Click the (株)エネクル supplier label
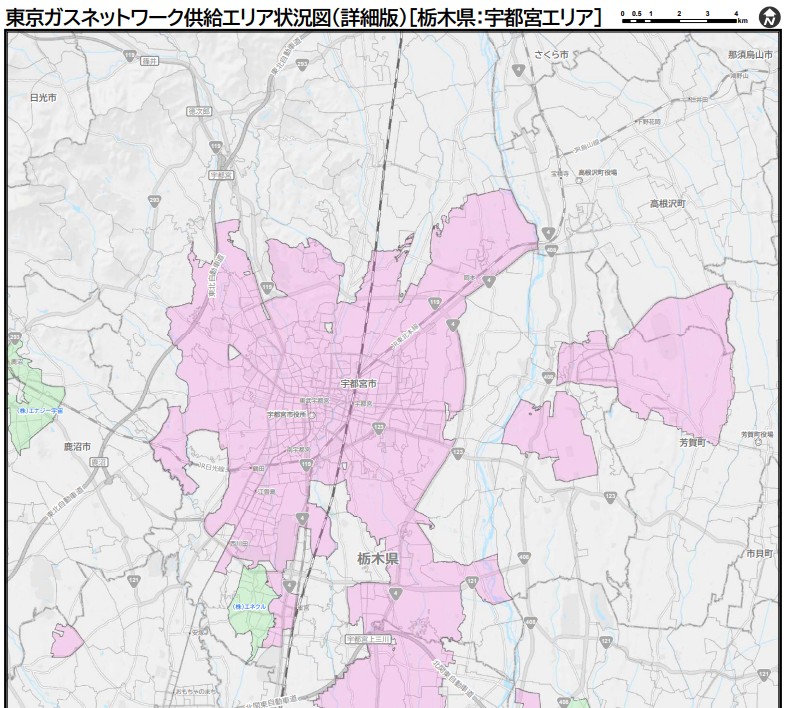Viewport: 790px width, 708px height. tap(247, 607)
